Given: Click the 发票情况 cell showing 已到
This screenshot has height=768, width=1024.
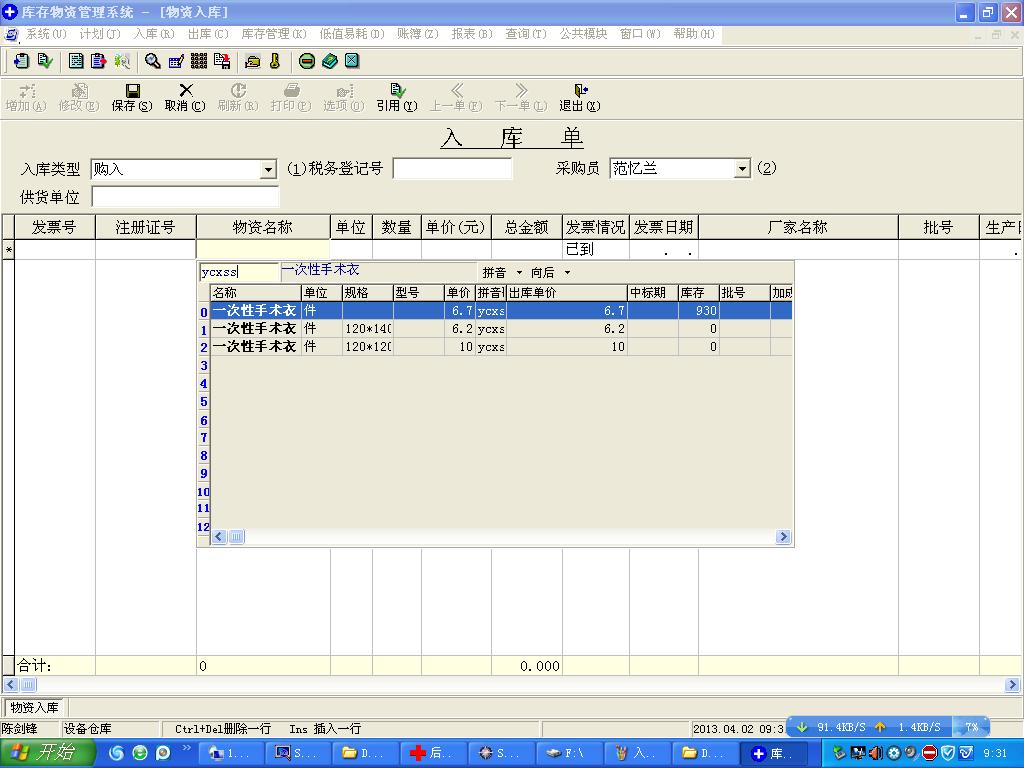Looking at the screenshot, I should click(x=596, y=249).
